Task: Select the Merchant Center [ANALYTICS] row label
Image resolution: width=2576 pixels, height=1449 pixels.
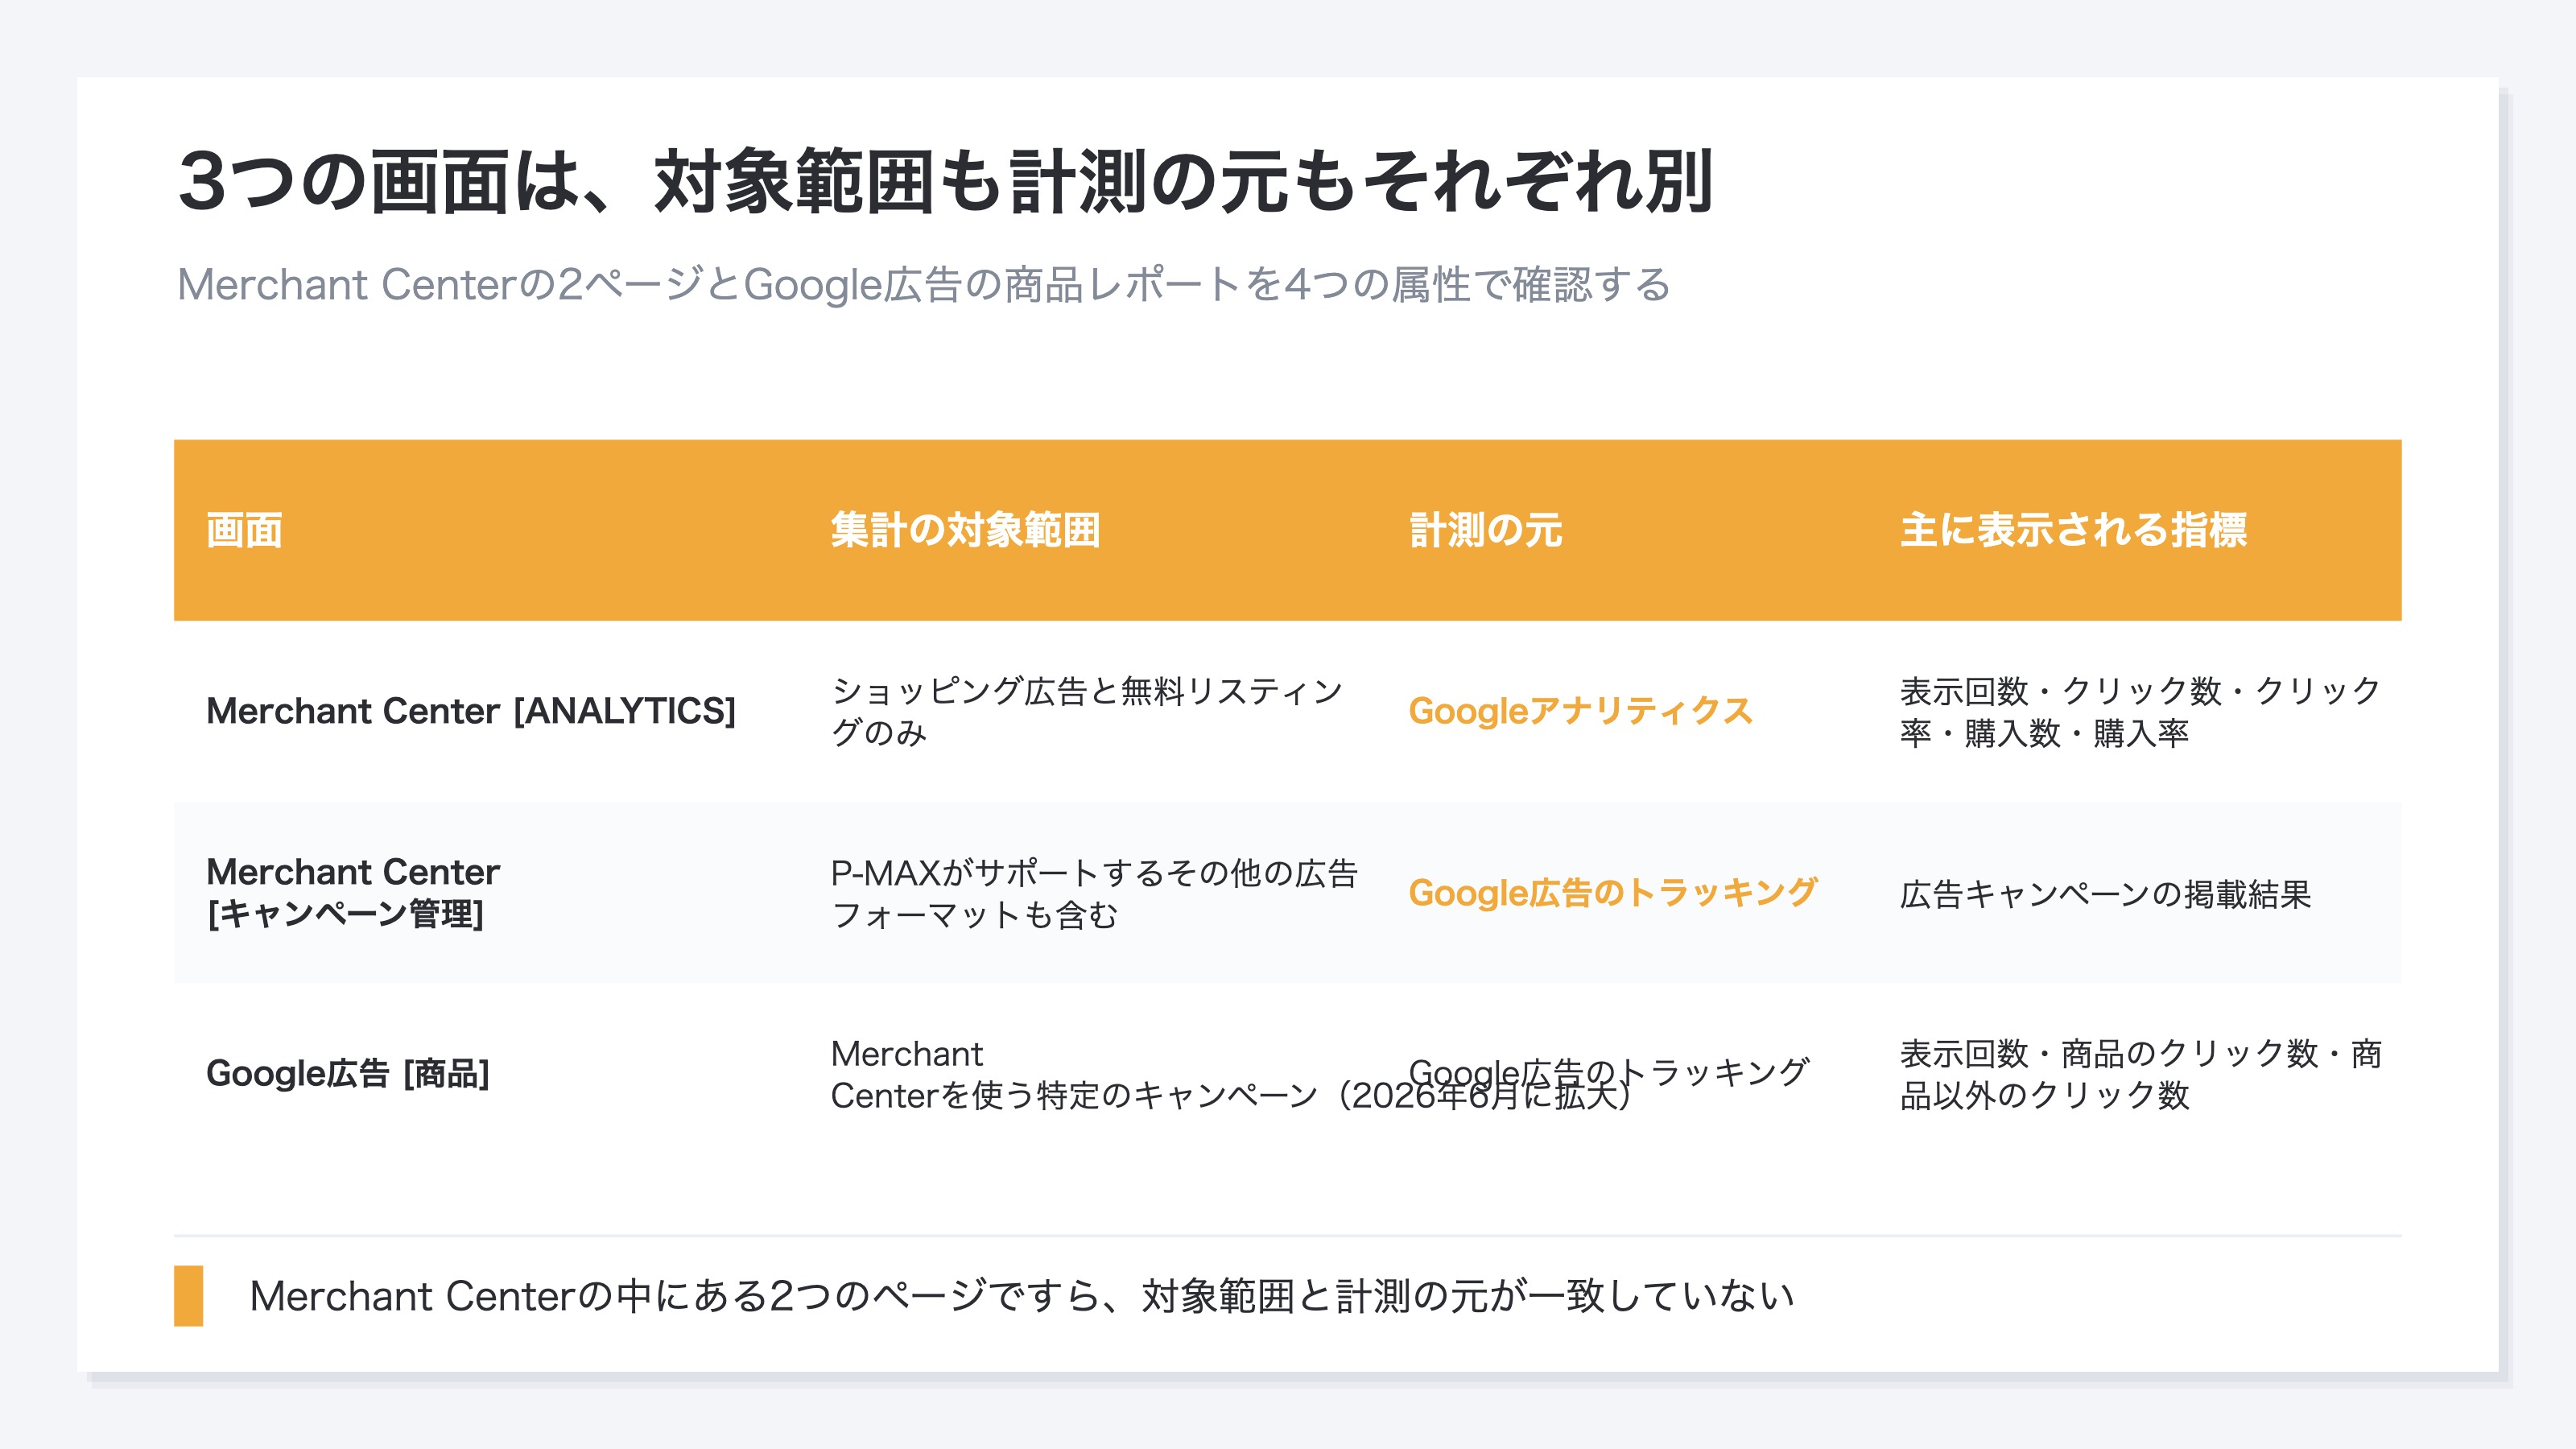Action: 471,711
